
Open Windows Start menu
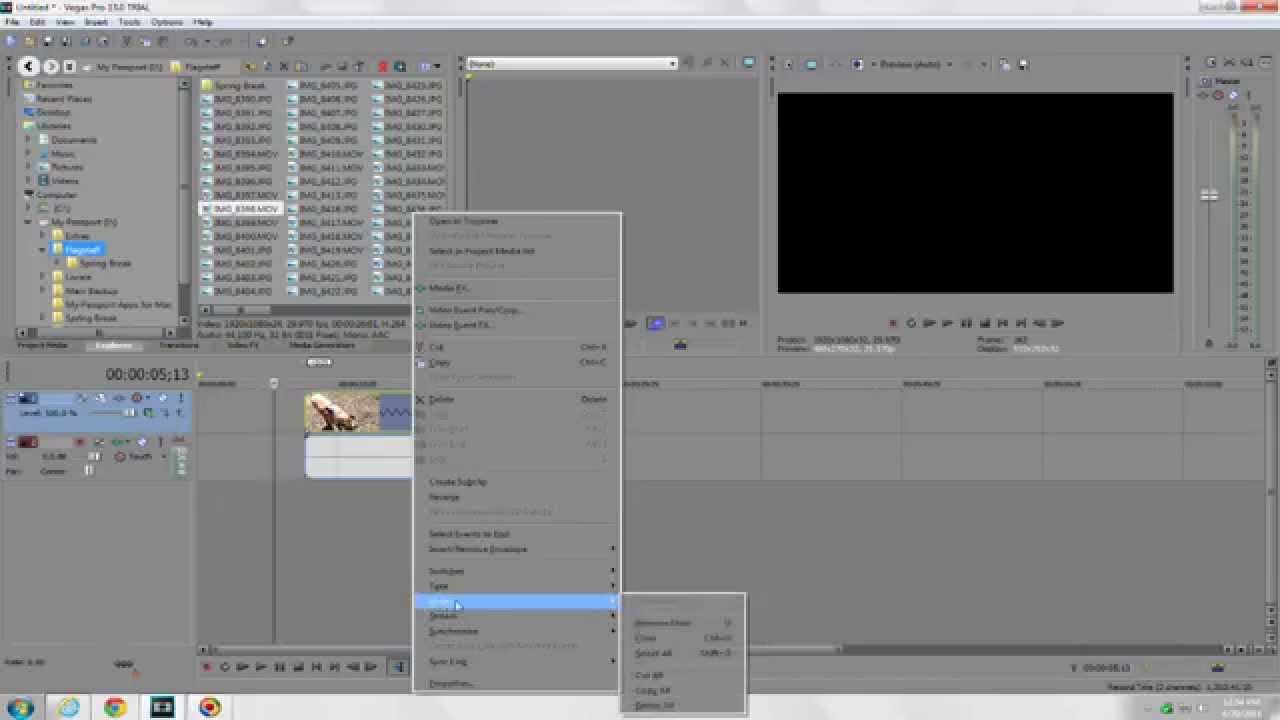pyautogui.click(x=20, y=707)
